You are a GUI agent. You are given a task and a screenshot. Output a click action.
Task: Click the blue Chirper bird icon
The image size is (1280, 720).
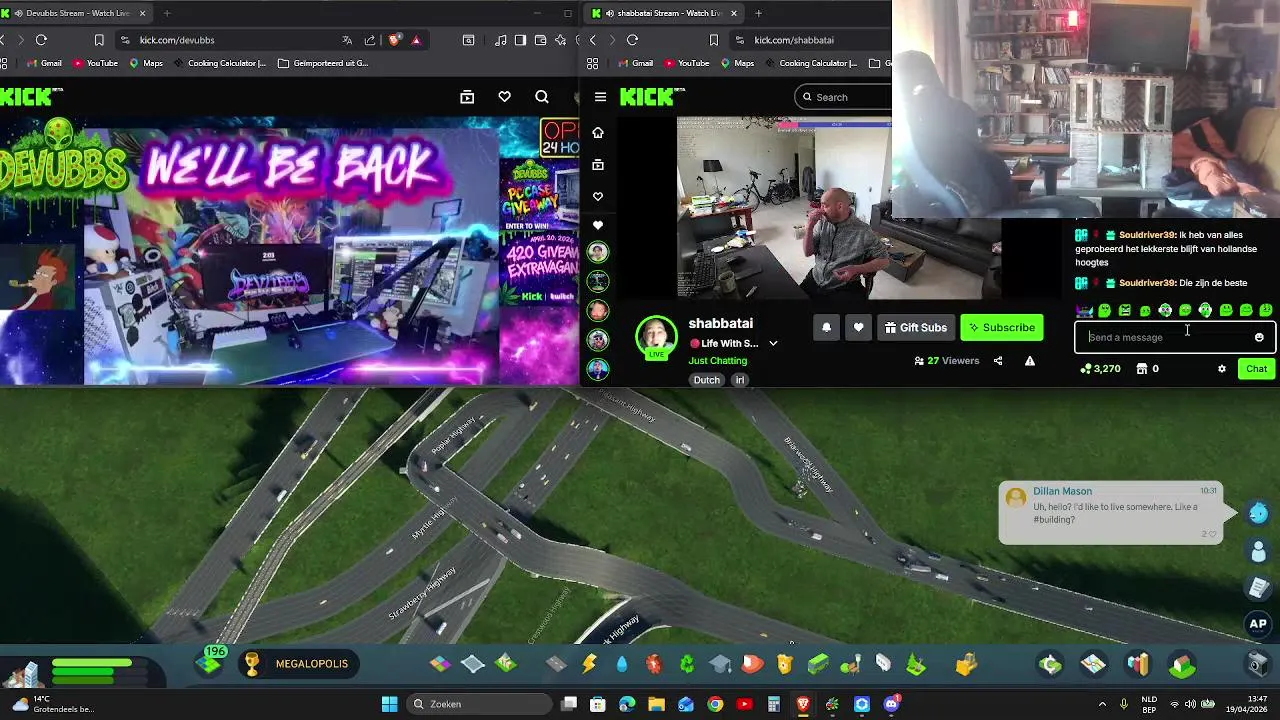click(1258, 513)
